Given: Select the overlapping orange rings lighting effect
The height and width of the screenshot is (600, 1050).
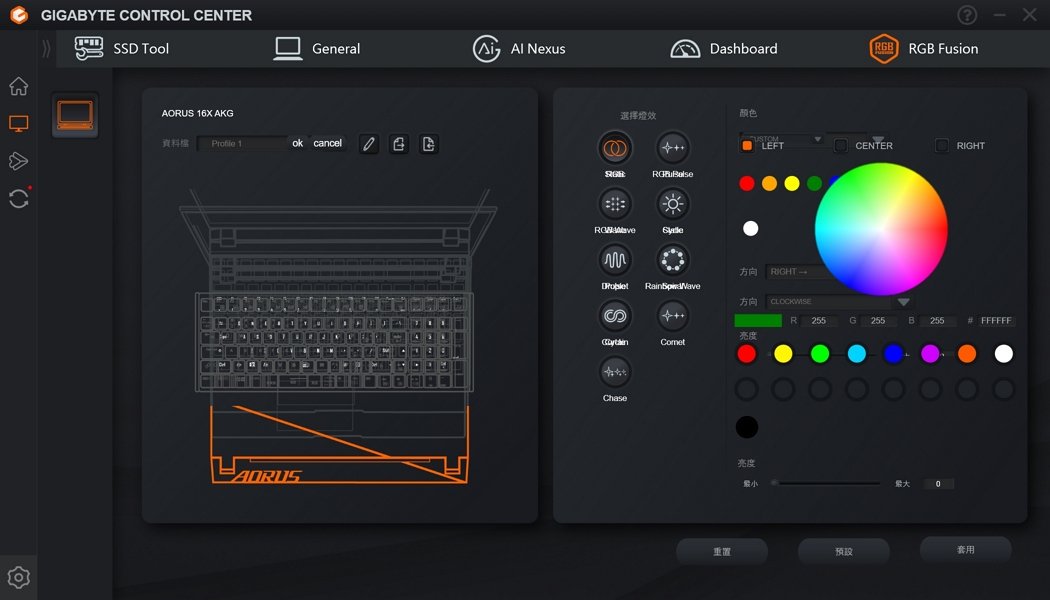Looking at the screenshot, I should (615, 147).
